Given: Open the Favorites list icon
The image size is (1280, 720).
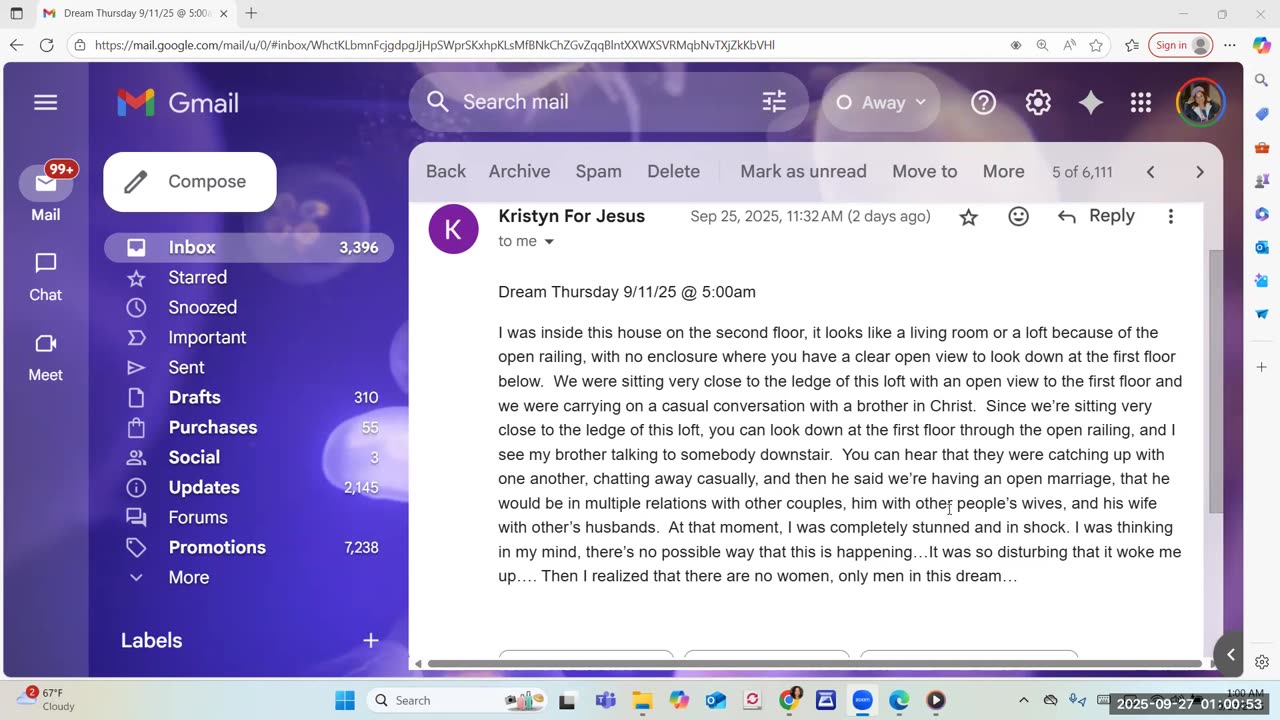Looking at the screenshot, I should pos(1132,45).
